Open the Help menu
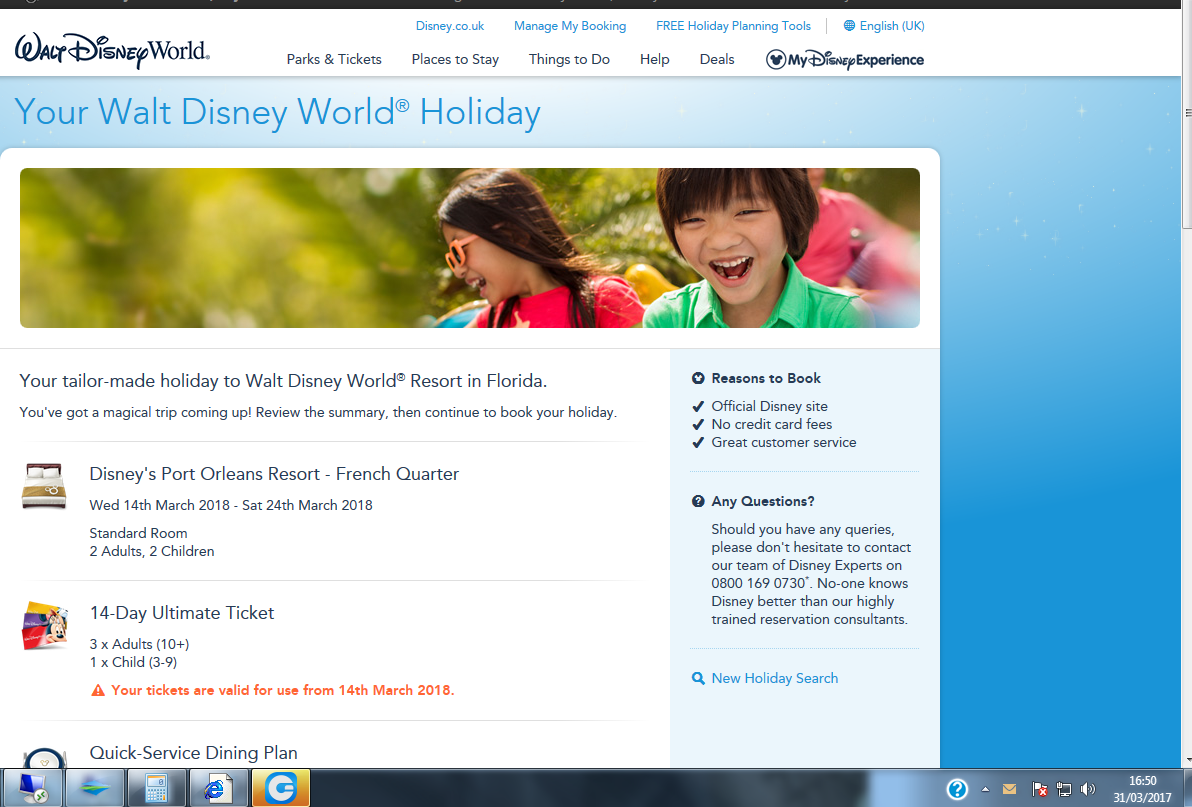 click(x=655, y=59)
